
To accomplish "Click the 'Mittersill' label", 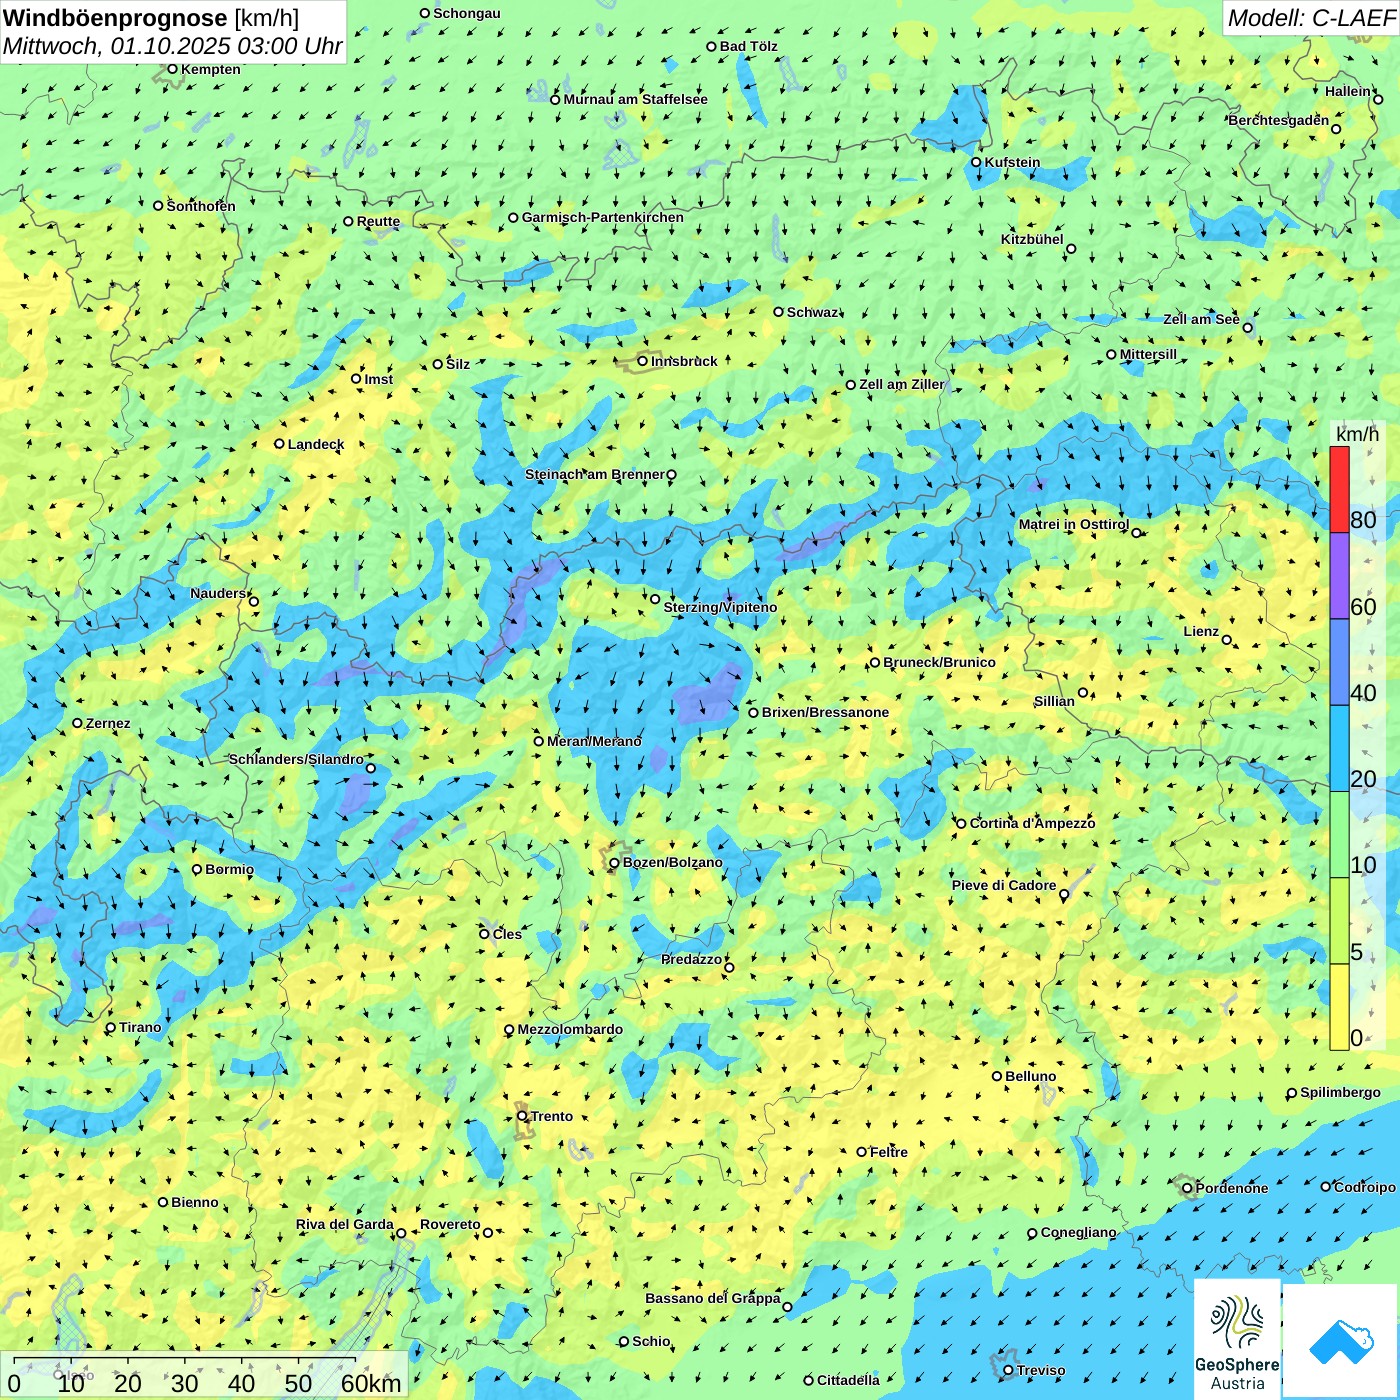I will point(1148,354).
